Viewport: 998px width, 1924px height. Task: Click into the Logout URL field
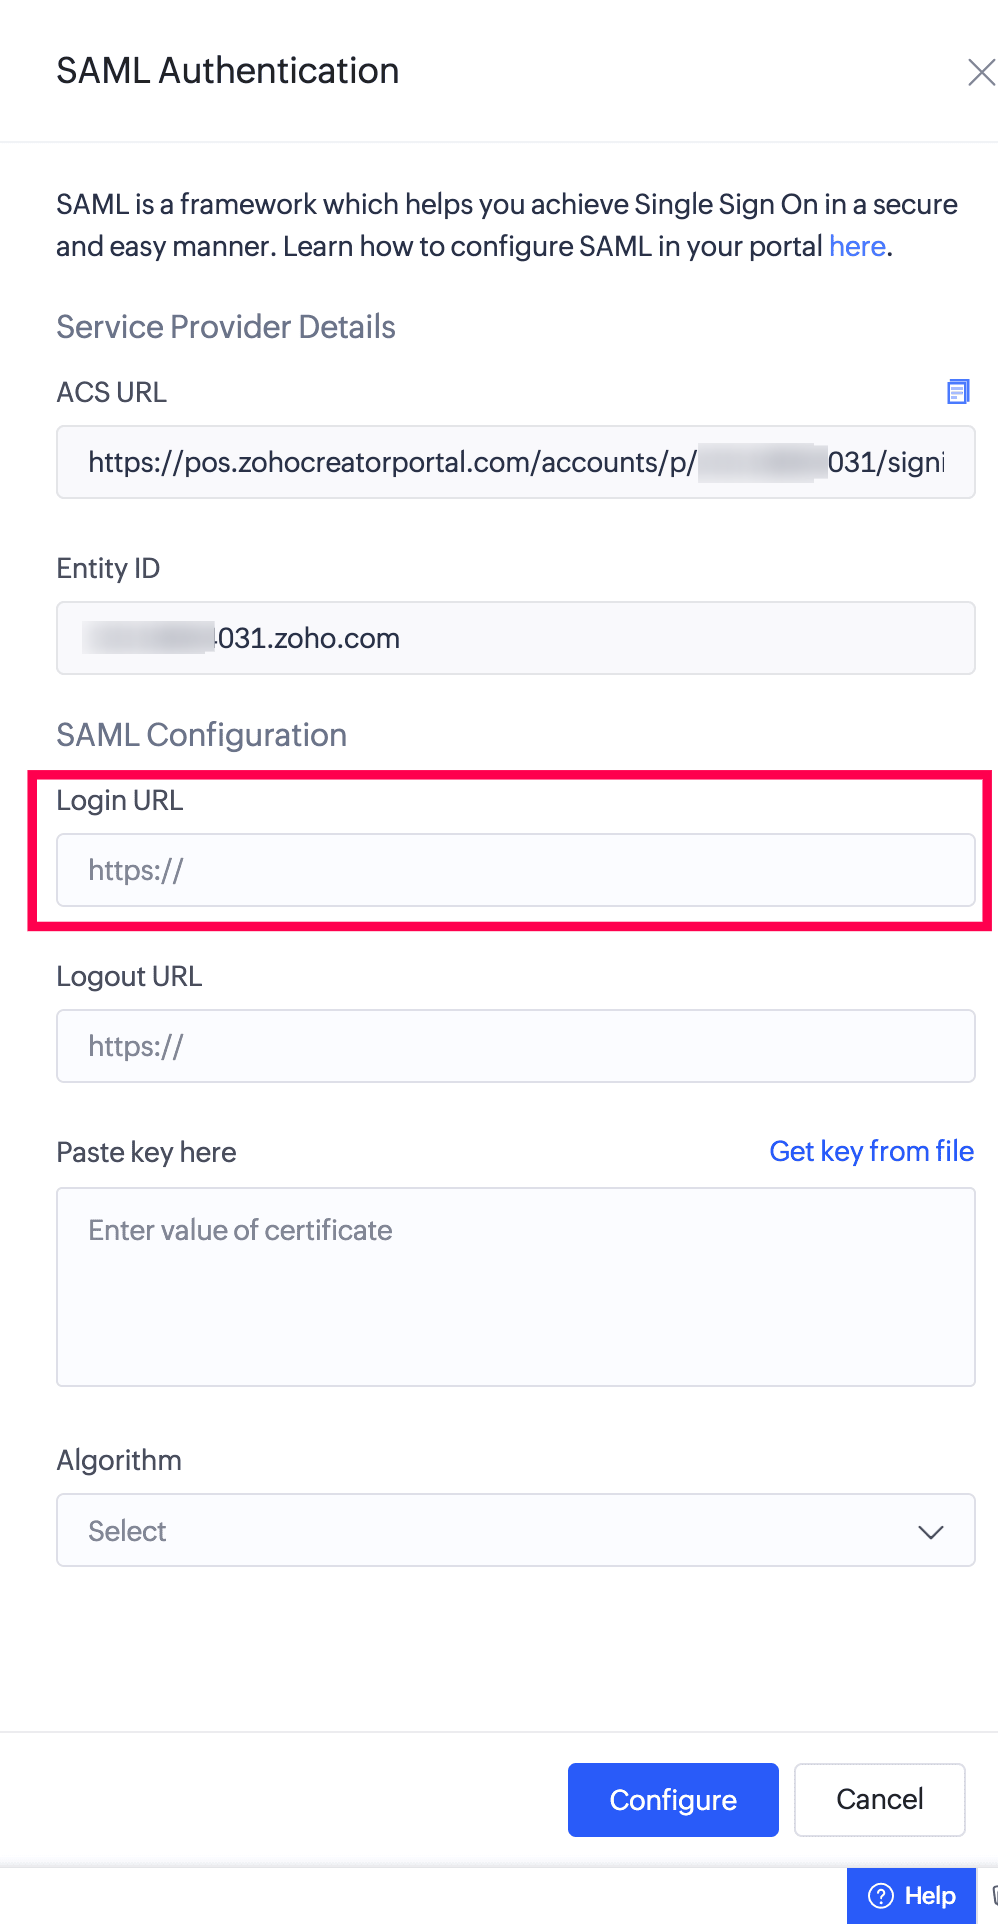pyautogui.click(x=515, y=1046)
